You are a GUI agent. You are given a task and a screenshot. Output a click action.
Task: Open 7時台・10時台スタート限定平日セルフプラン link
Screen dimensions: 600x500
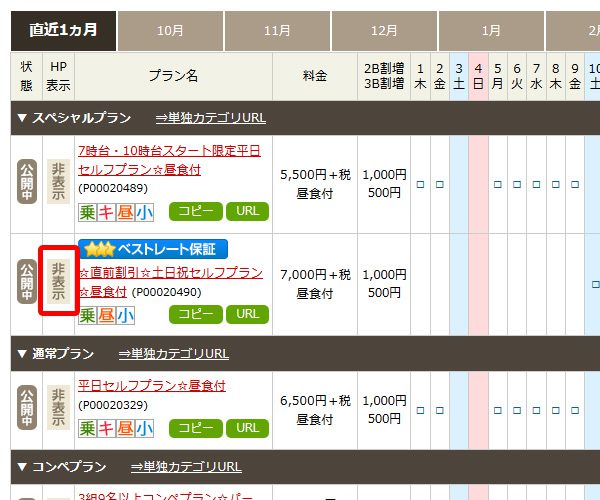click(x=169, y=160)
